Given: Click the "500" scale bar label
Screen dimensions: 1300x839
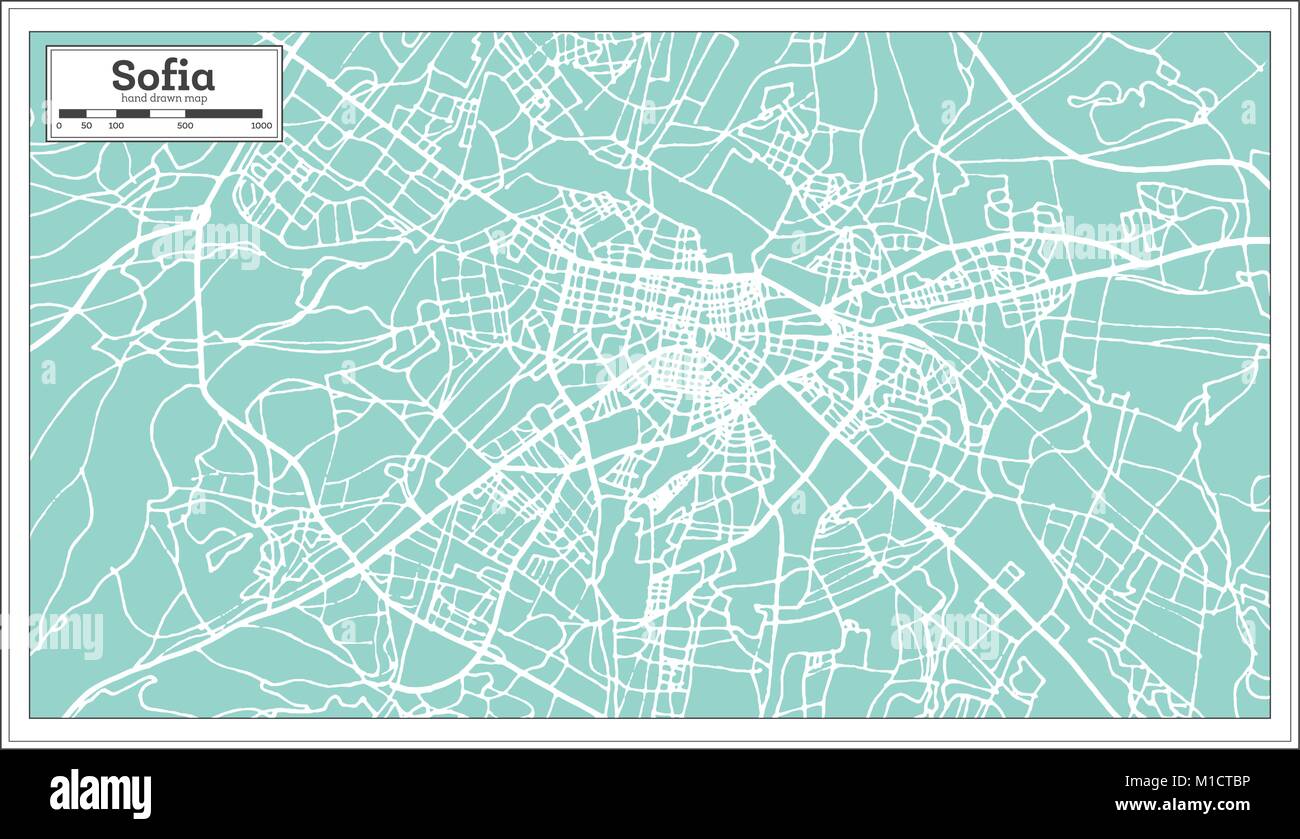Looking at the screenshot, I should pyautogui.click(x=185, y=126).
